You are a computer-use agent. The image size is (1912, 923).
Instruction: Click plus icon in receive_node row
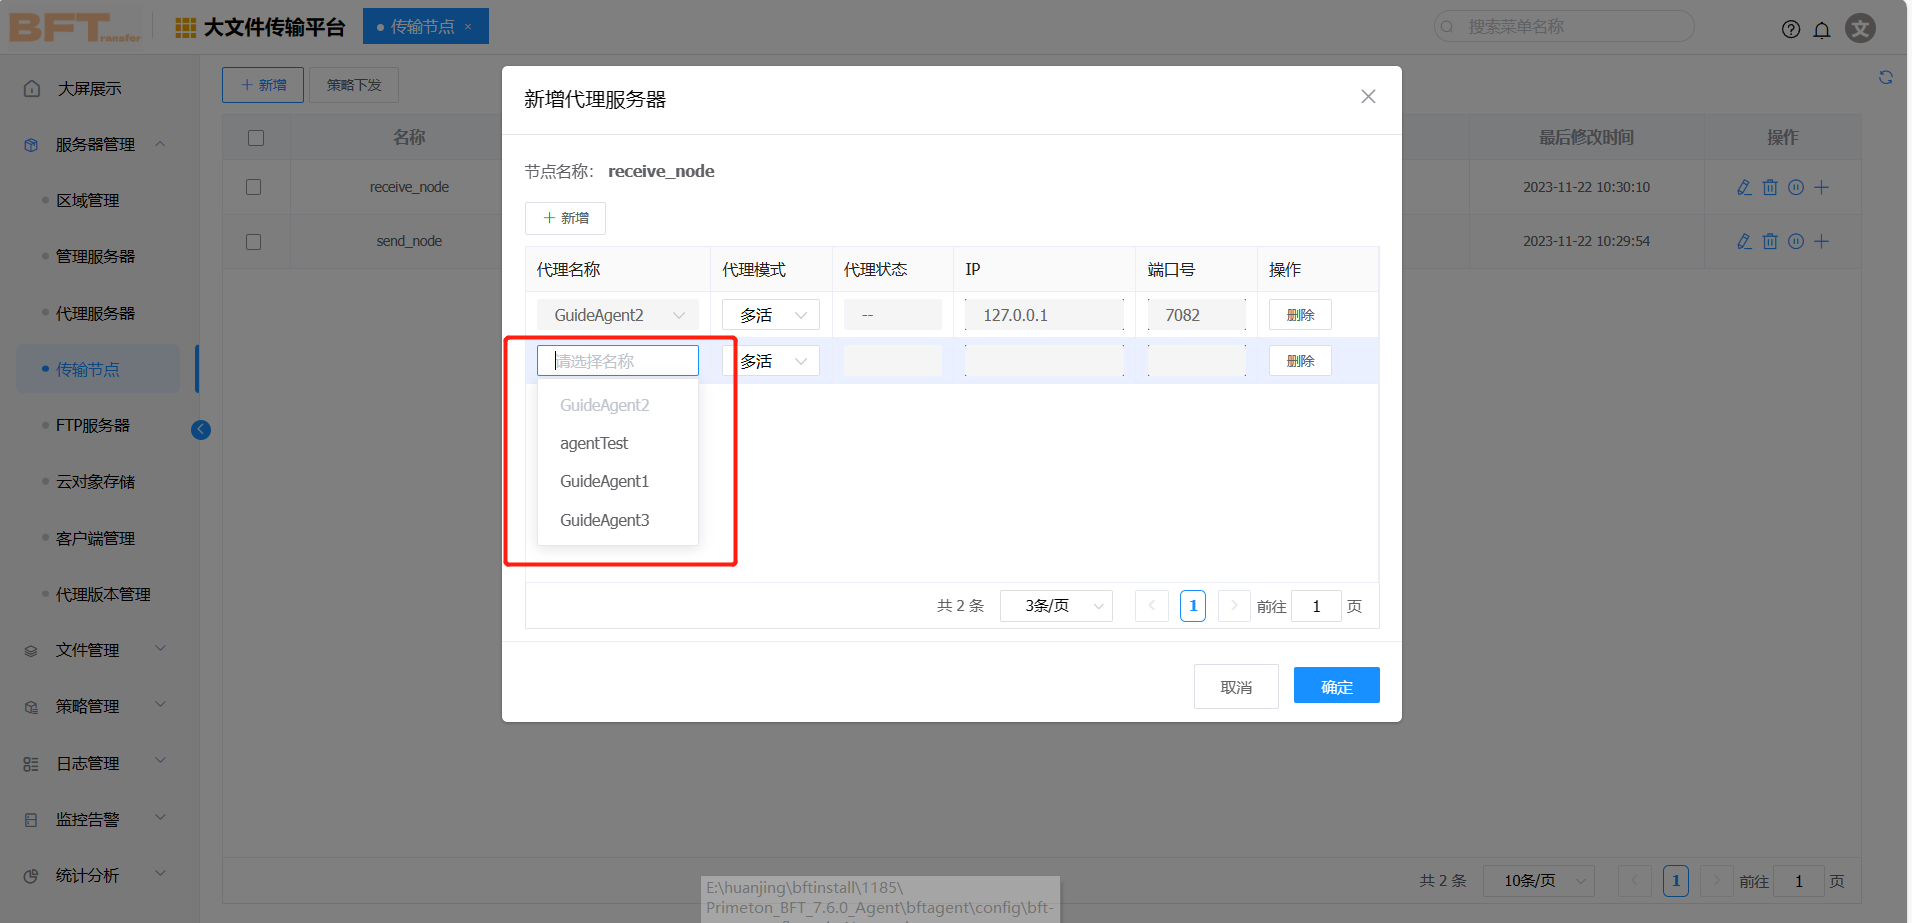click(1822, 187)
